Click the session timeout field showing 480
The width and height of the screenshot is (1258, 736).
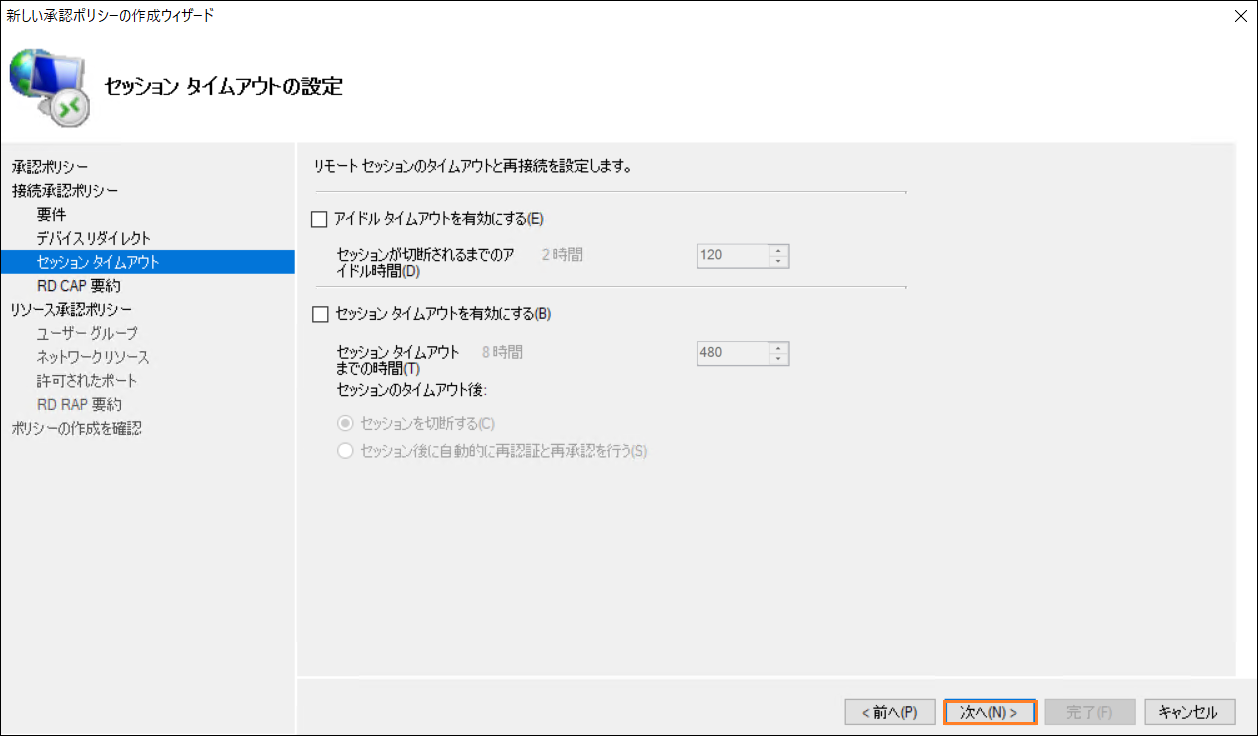point(733,353)
